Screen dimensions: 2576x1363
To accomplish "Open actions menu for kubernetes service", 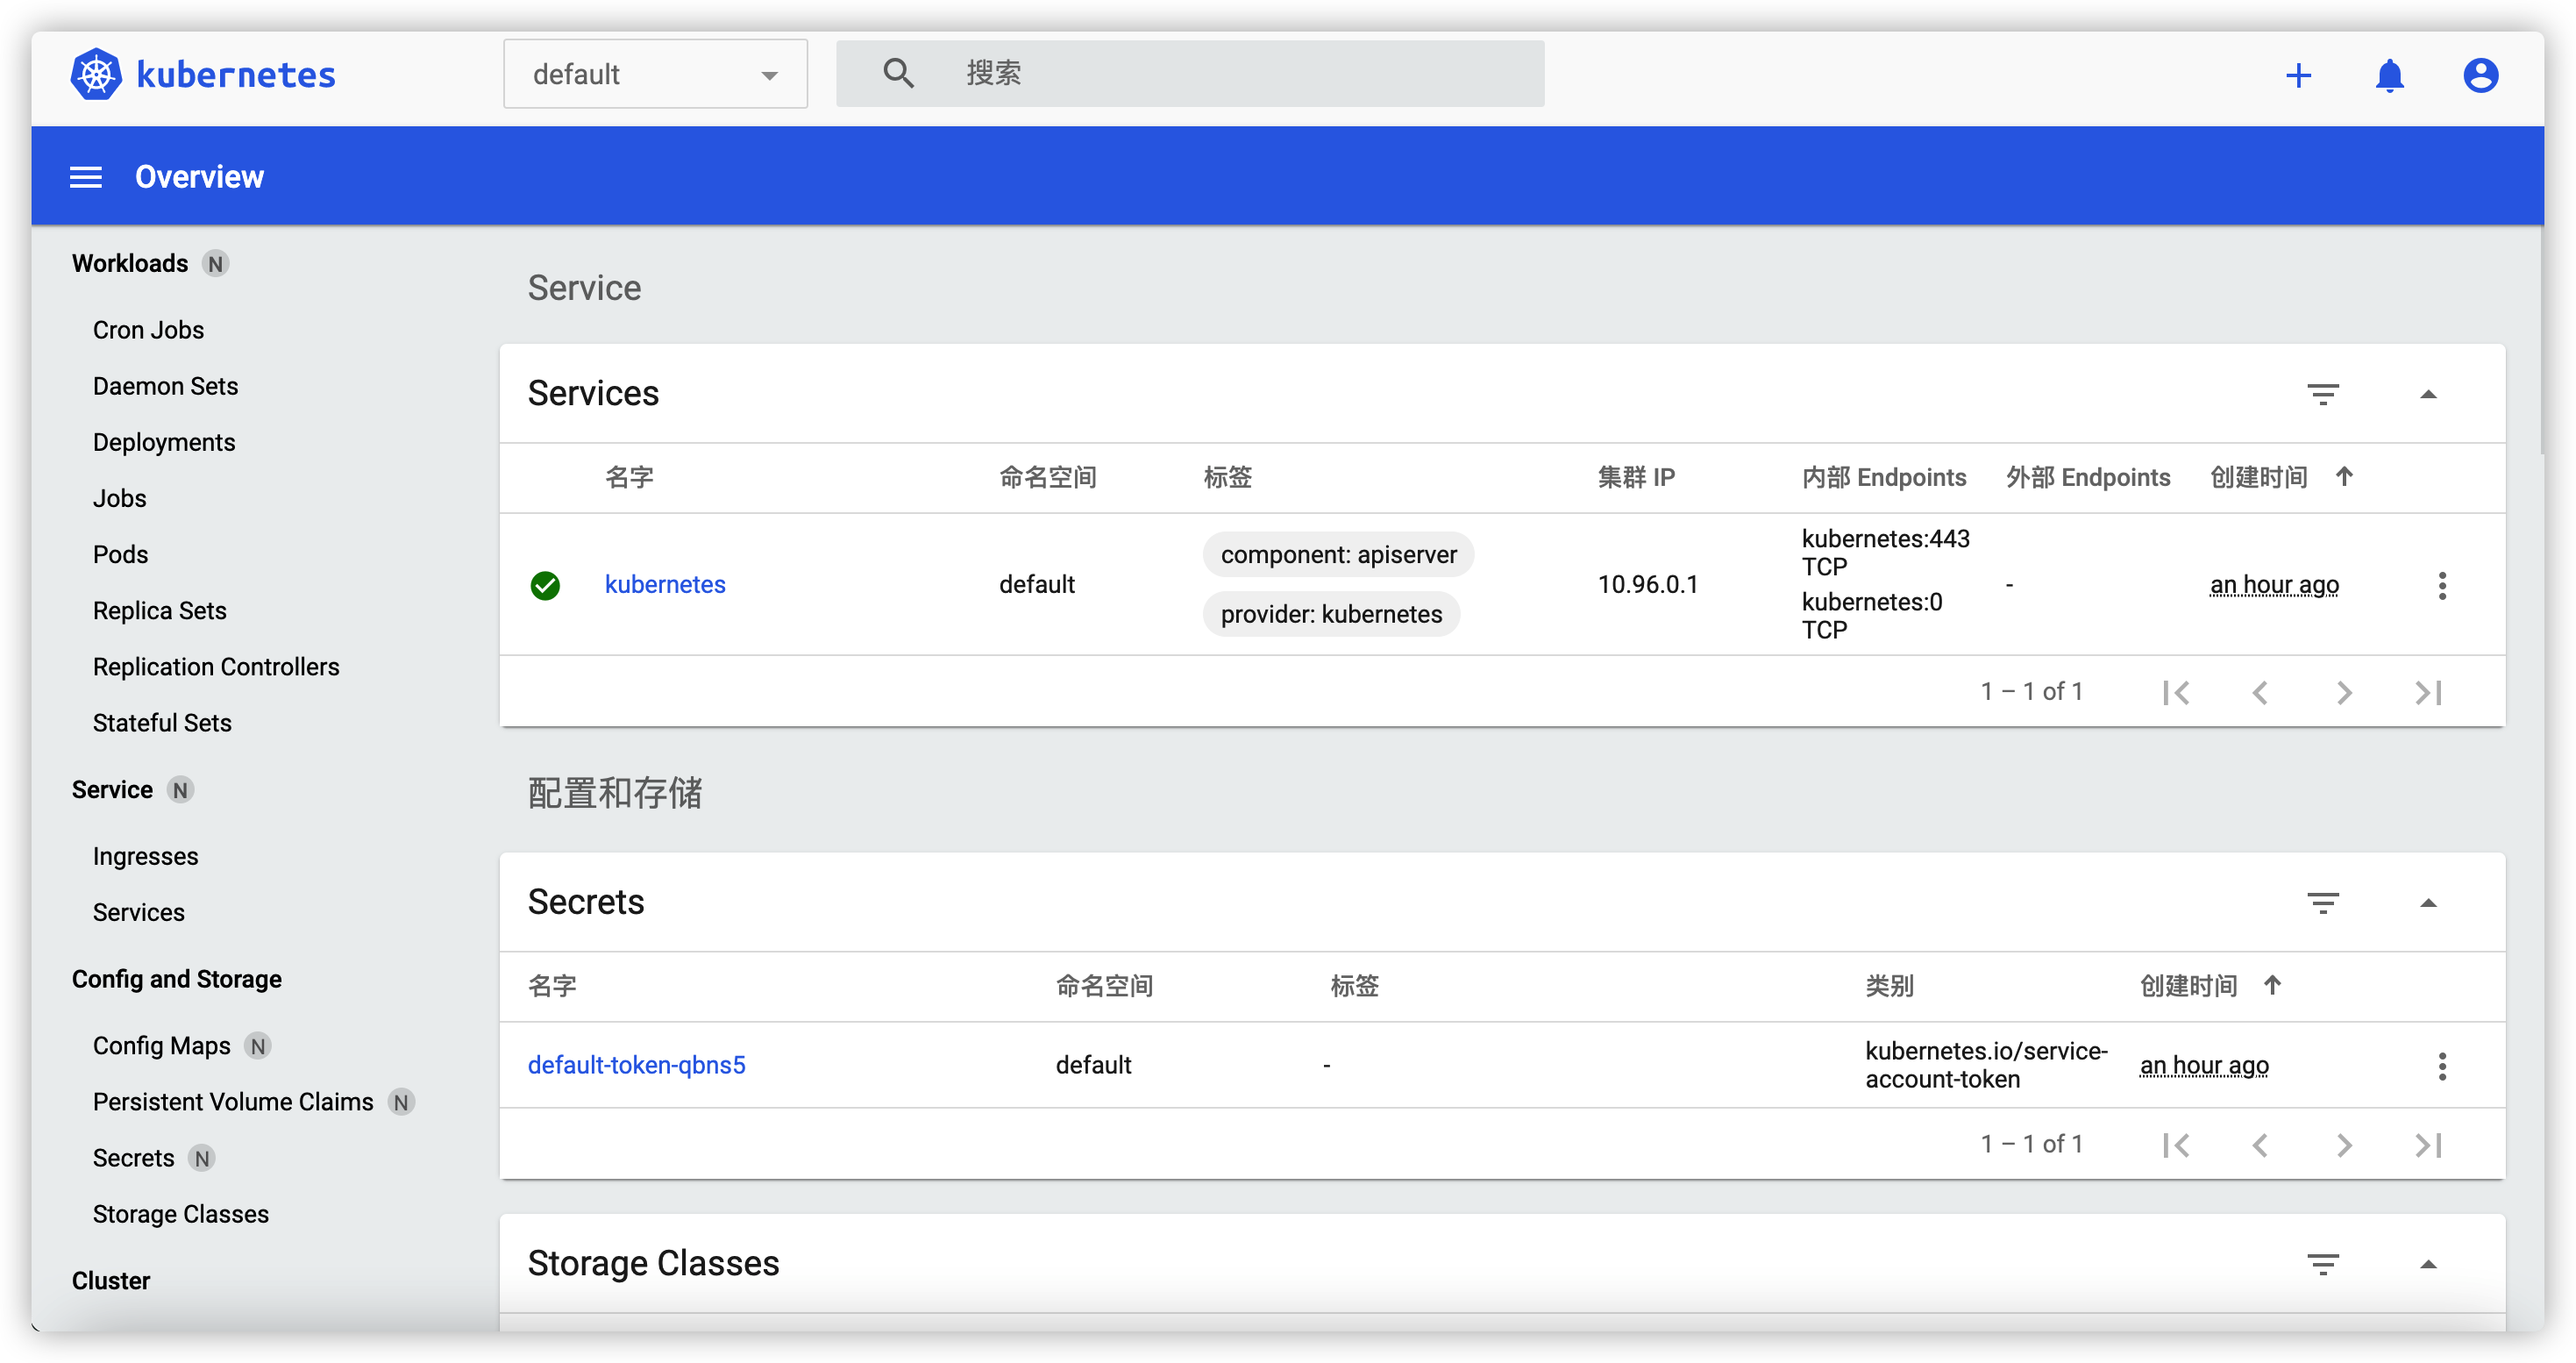I will tap(2441, 585).
